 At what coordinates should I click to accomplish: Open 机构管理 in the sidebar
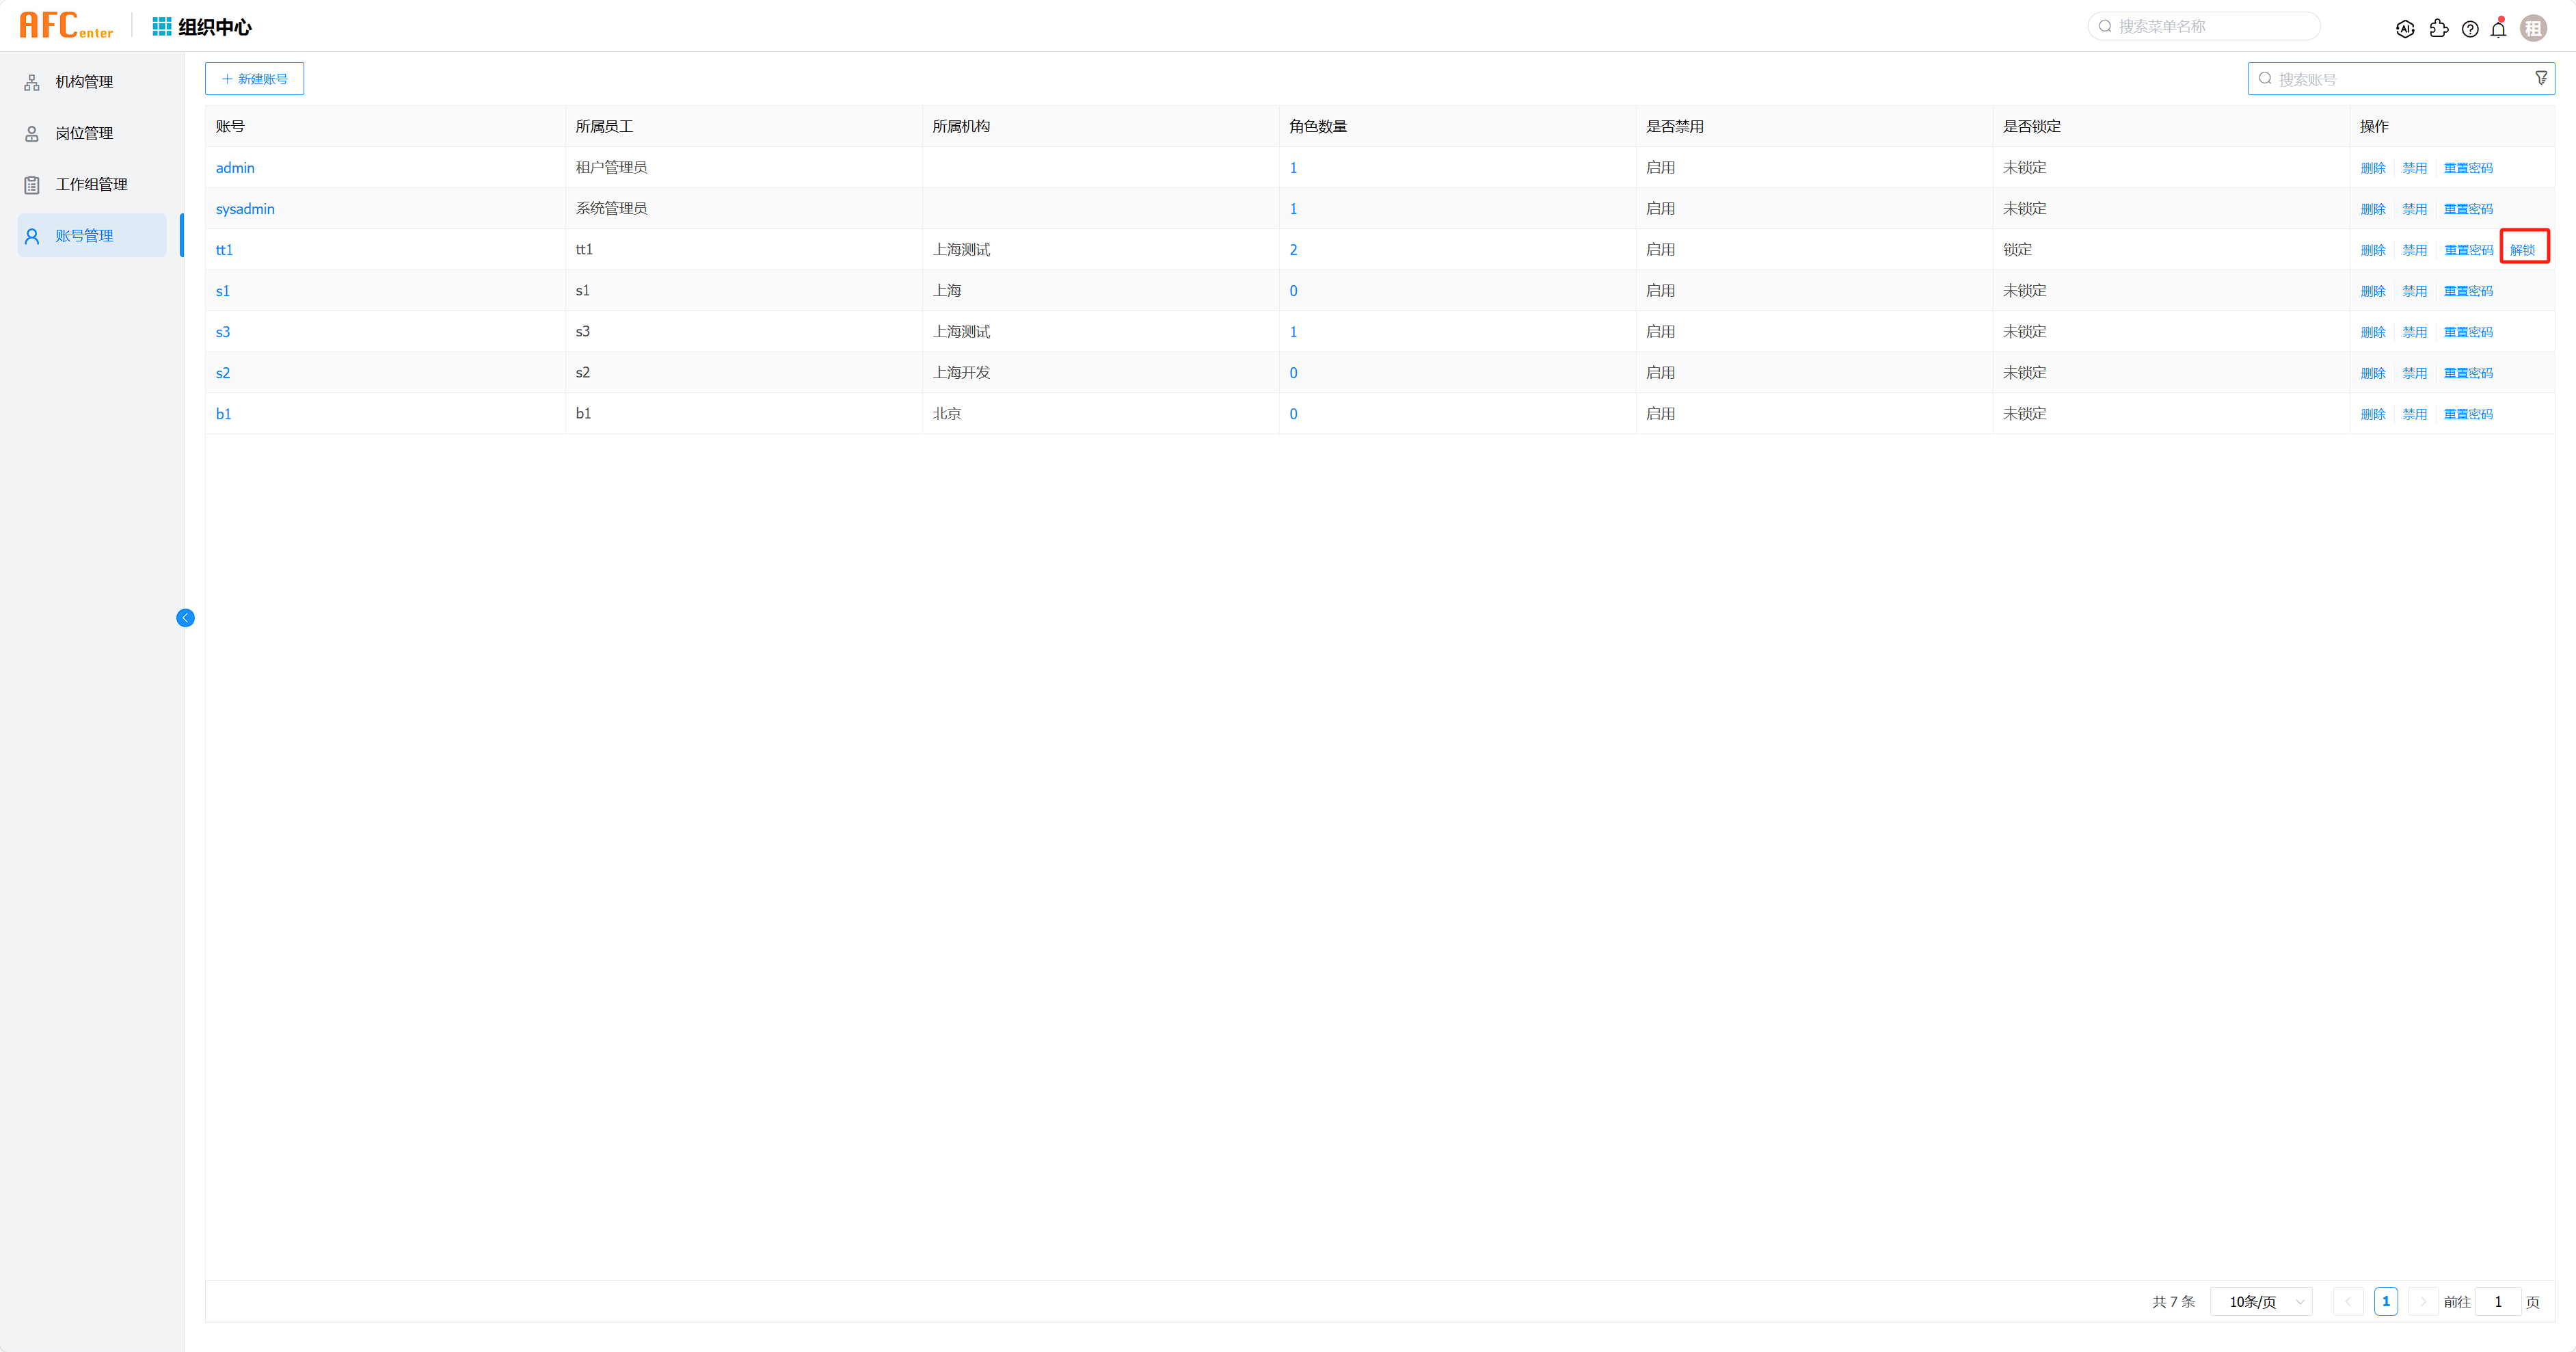click(84, 82)
